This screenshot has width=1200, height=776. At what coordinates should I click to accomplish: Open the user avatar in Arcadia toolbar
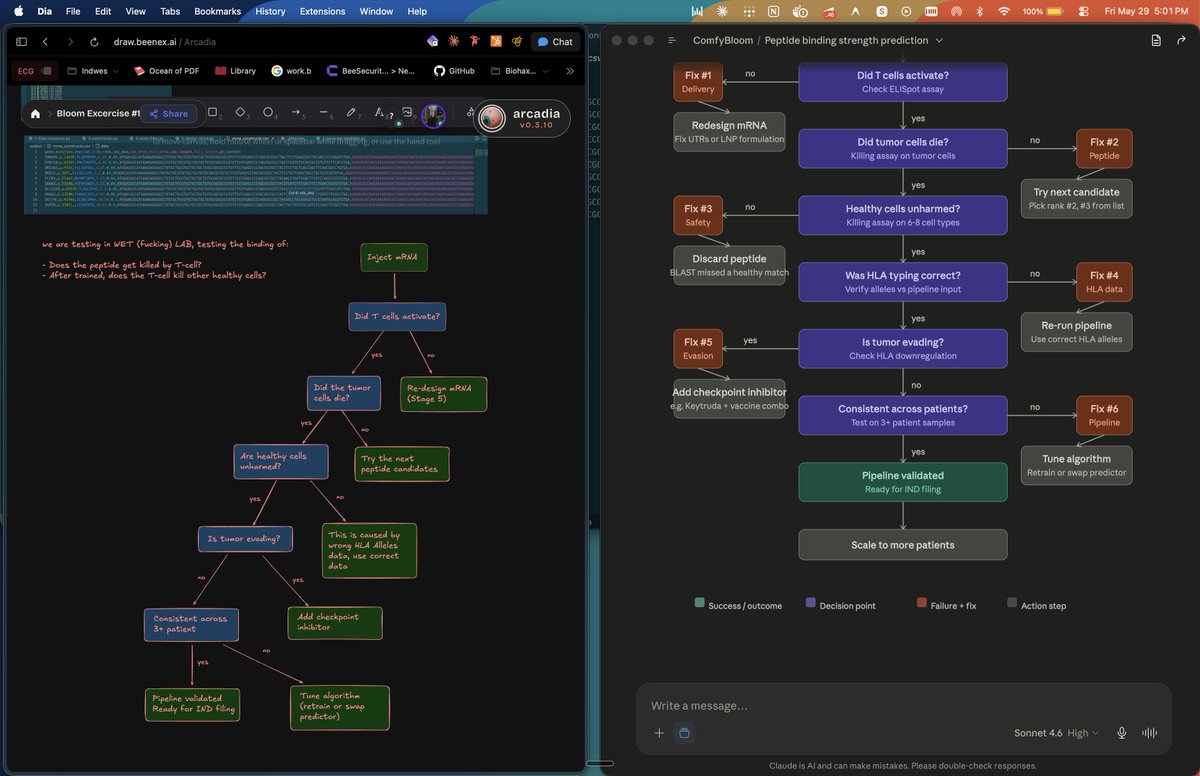point(433,116)
